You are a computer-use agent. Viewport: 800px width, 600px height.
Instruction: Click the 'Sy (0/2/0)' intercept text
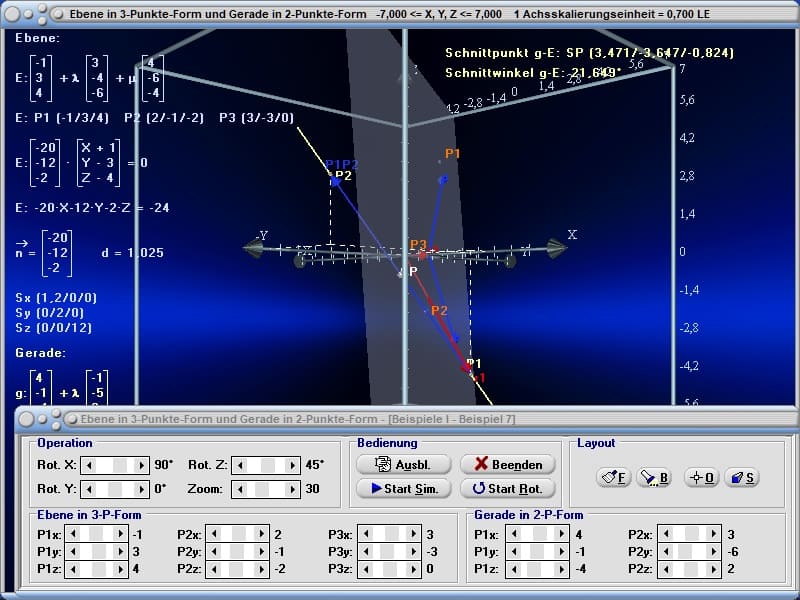pyautogui.click(x=49, y=312)
